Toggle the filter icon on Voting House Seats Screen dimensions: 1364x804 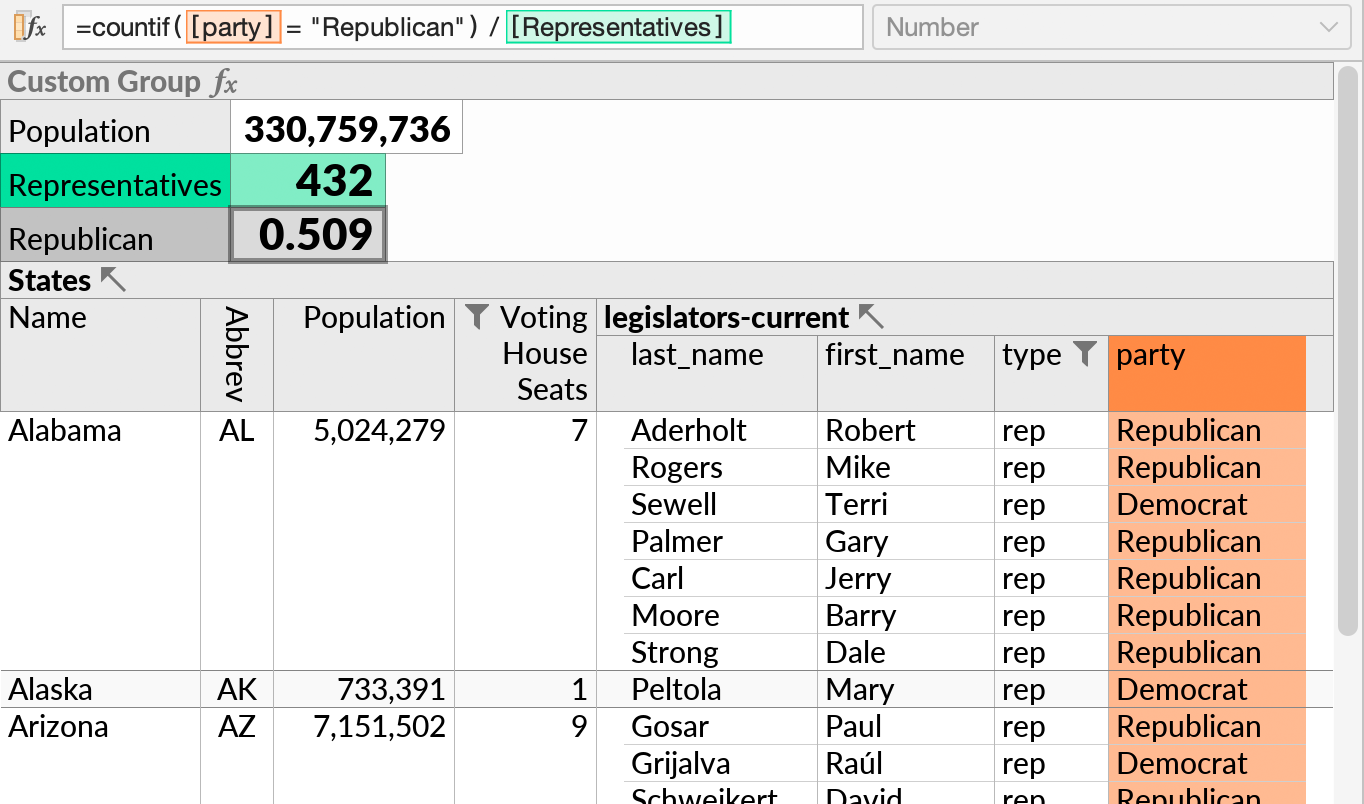tap(478, 318)
